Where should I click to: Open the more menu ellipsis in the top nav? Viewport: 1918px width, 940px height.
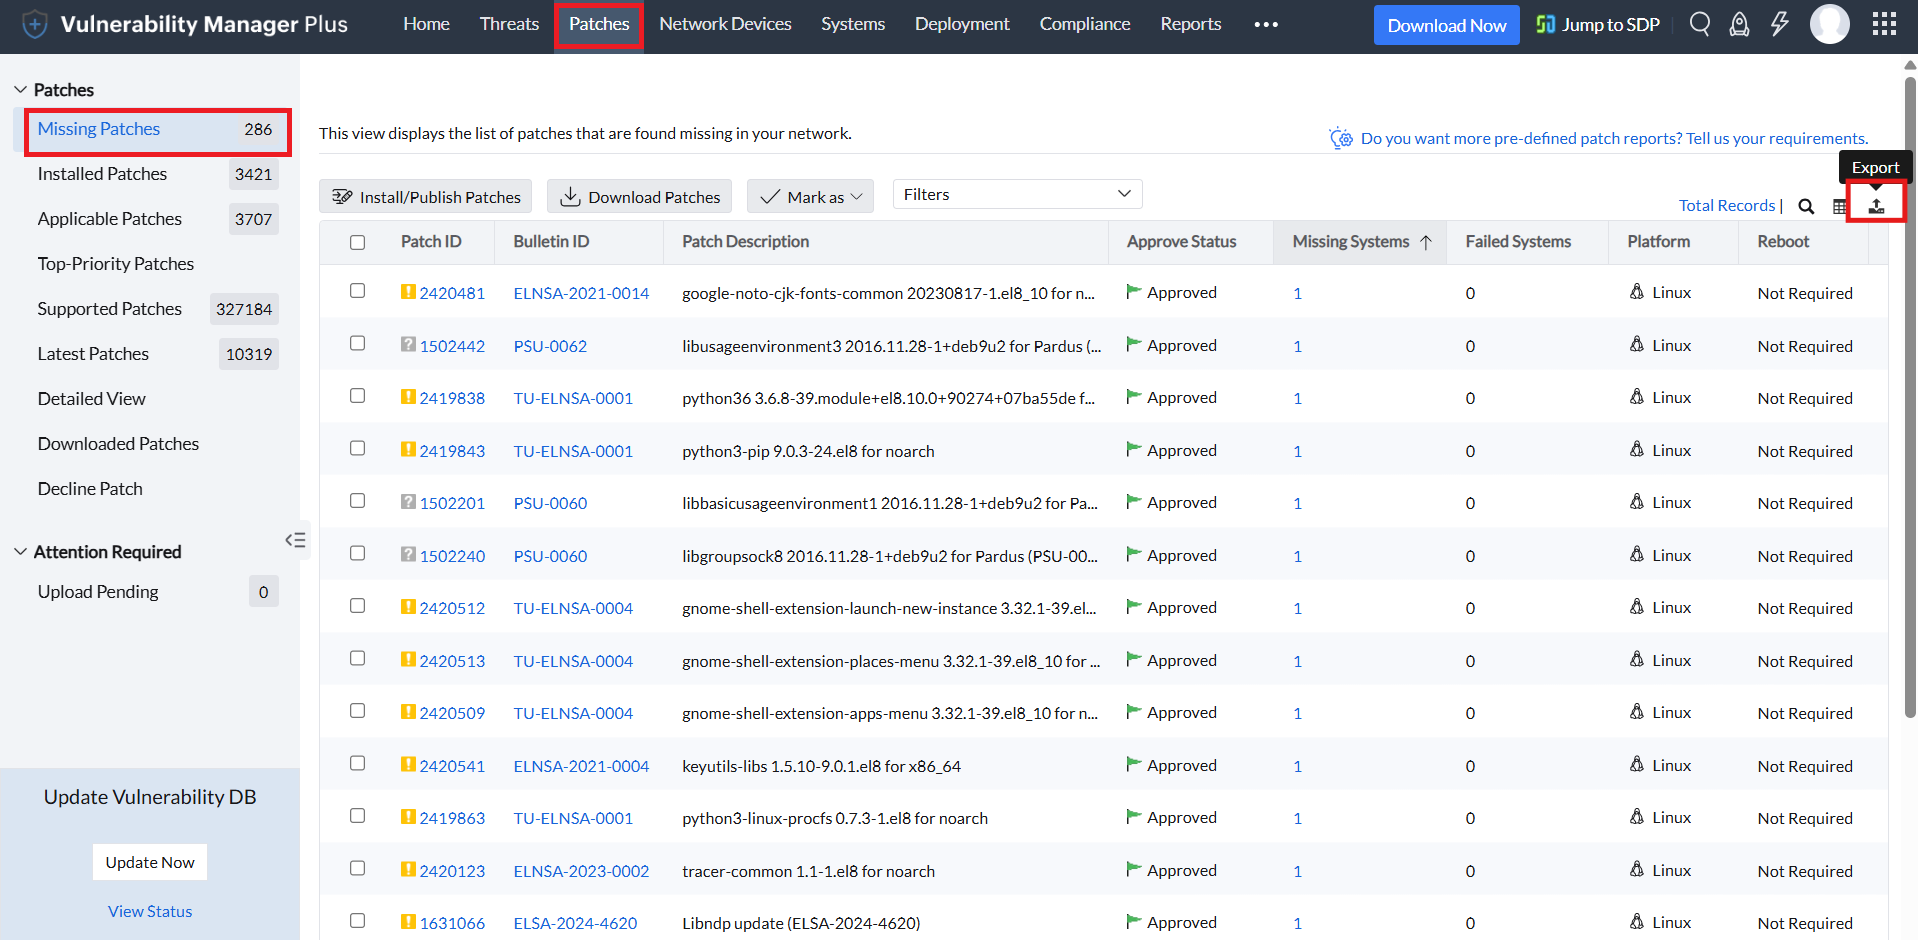1266,25
